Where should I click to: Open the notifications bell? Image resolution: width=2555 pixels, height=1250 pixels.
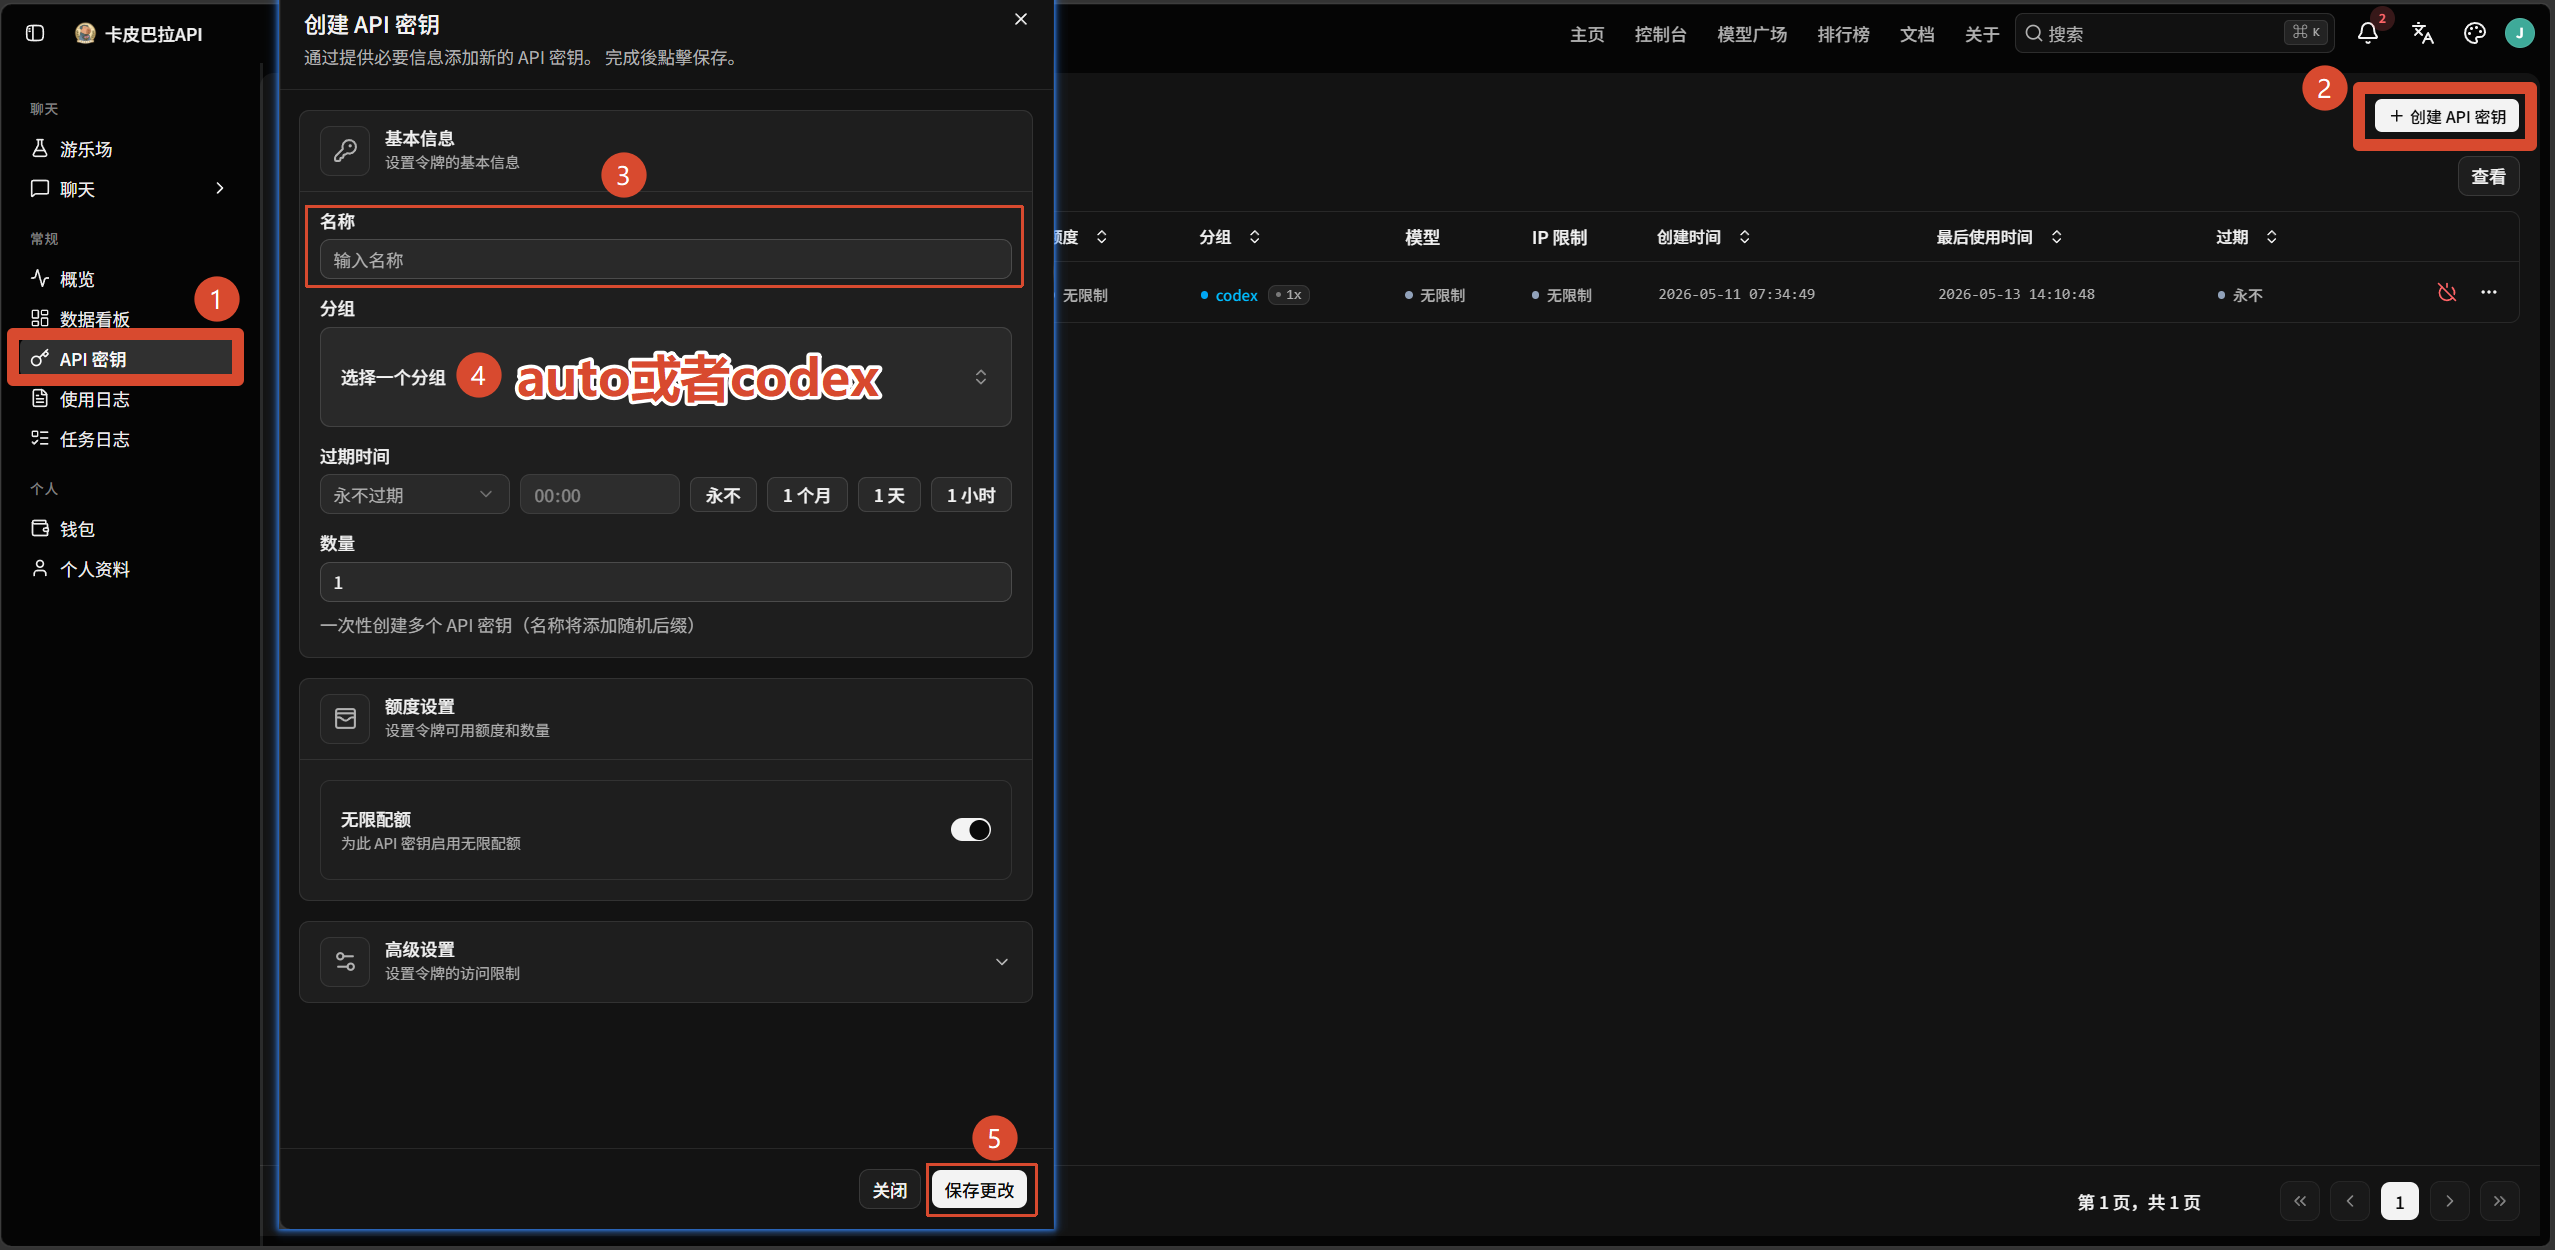tap(2367, 33)
